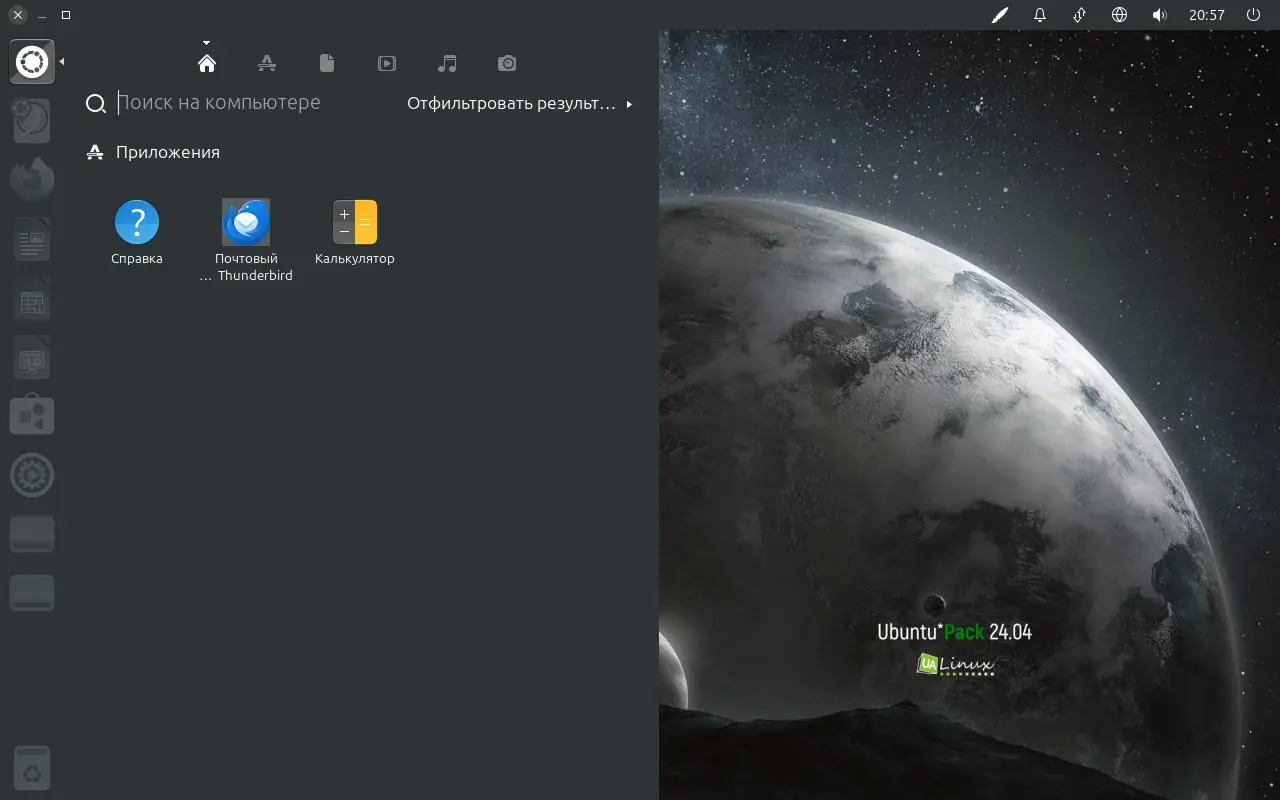Open the network connections indicator
Image resolution: width=1280 pixels, height=800 pixels.
click(x=1080, y=15)
